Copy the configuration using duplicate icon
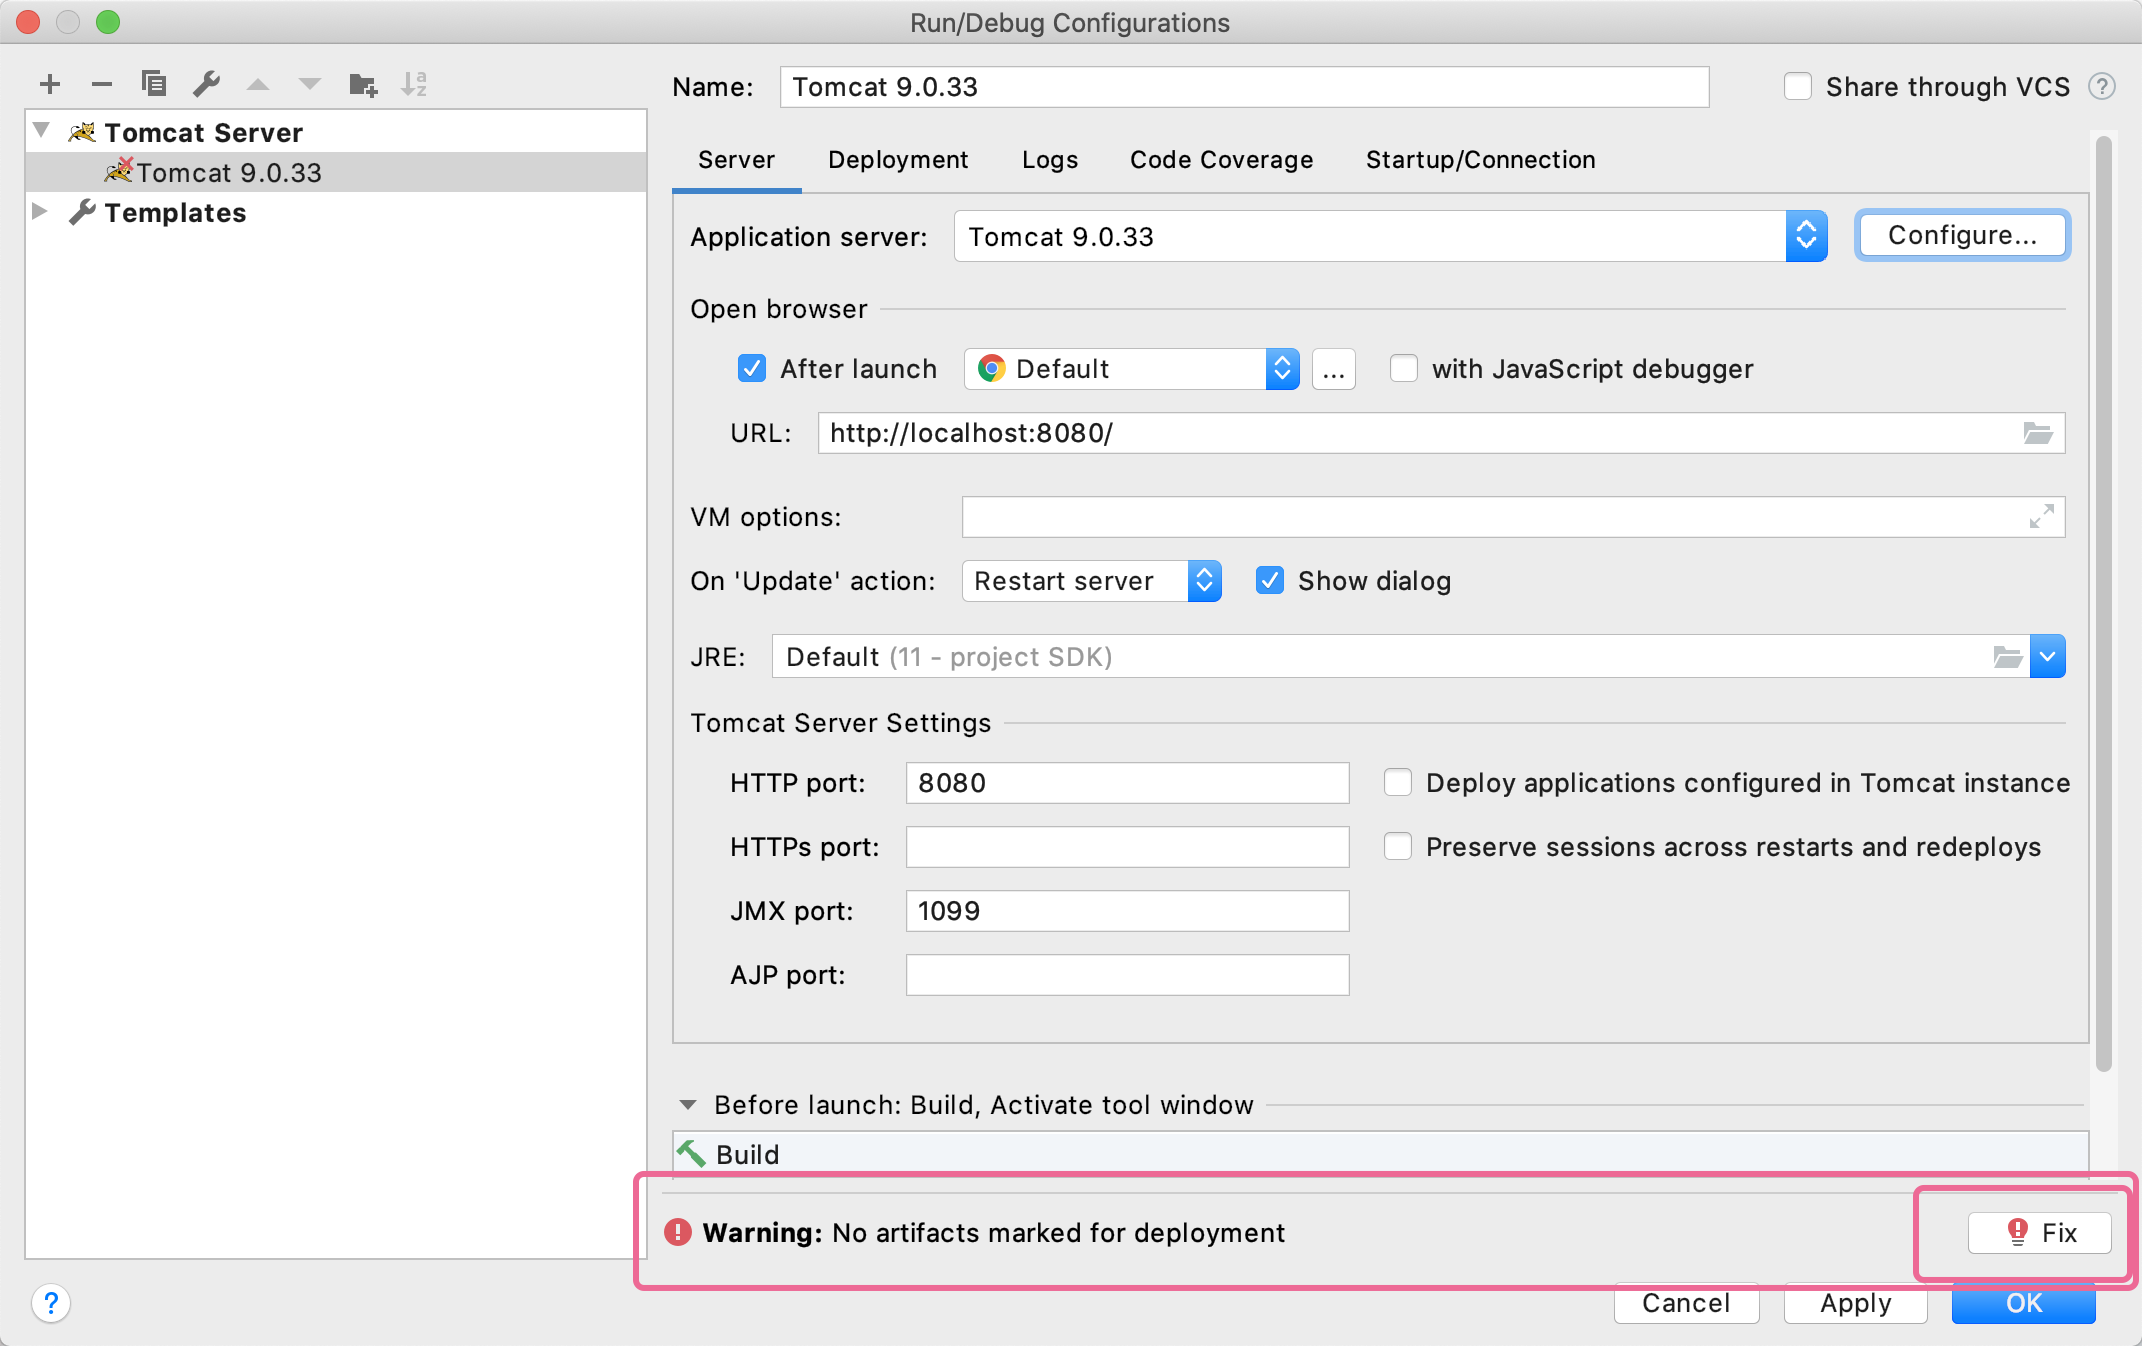The width and height of the screenshot is (2142, 1346). (x=153, y=83)
